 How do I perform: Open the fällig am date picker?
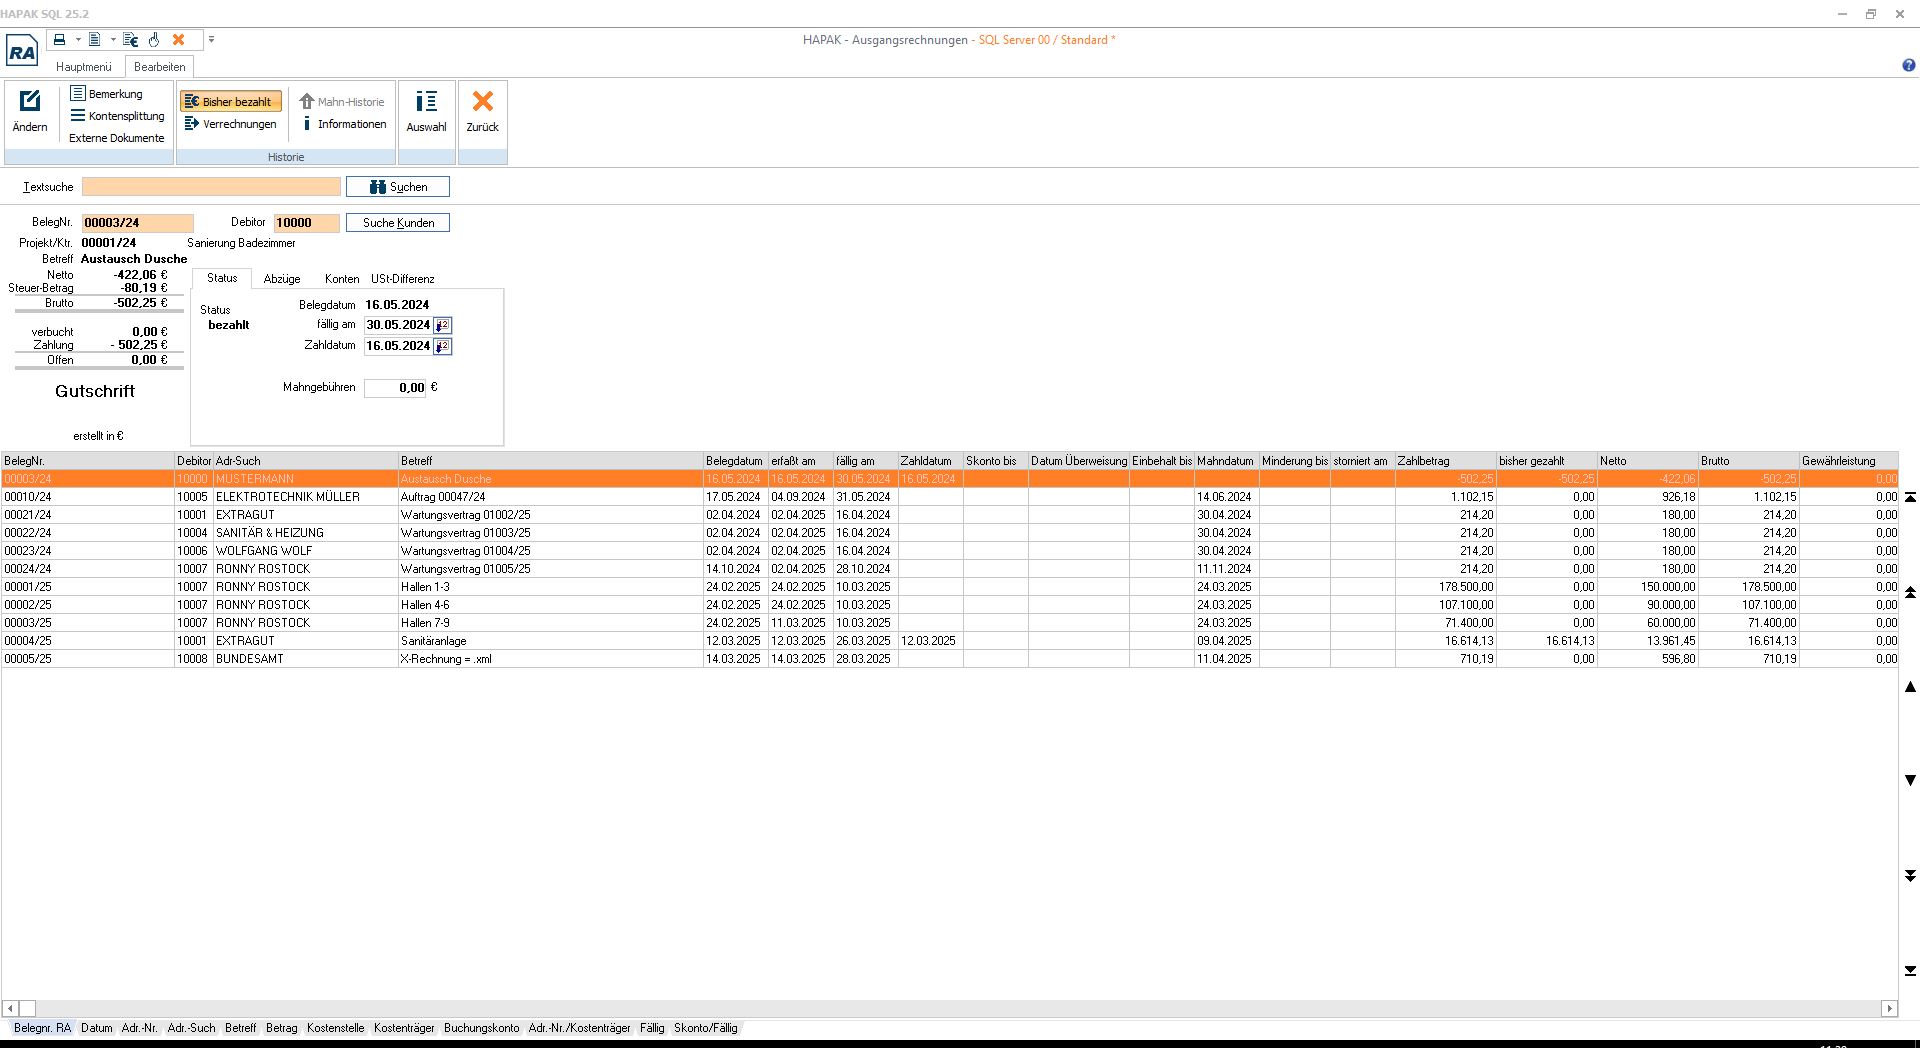click(x=443, y=325)
